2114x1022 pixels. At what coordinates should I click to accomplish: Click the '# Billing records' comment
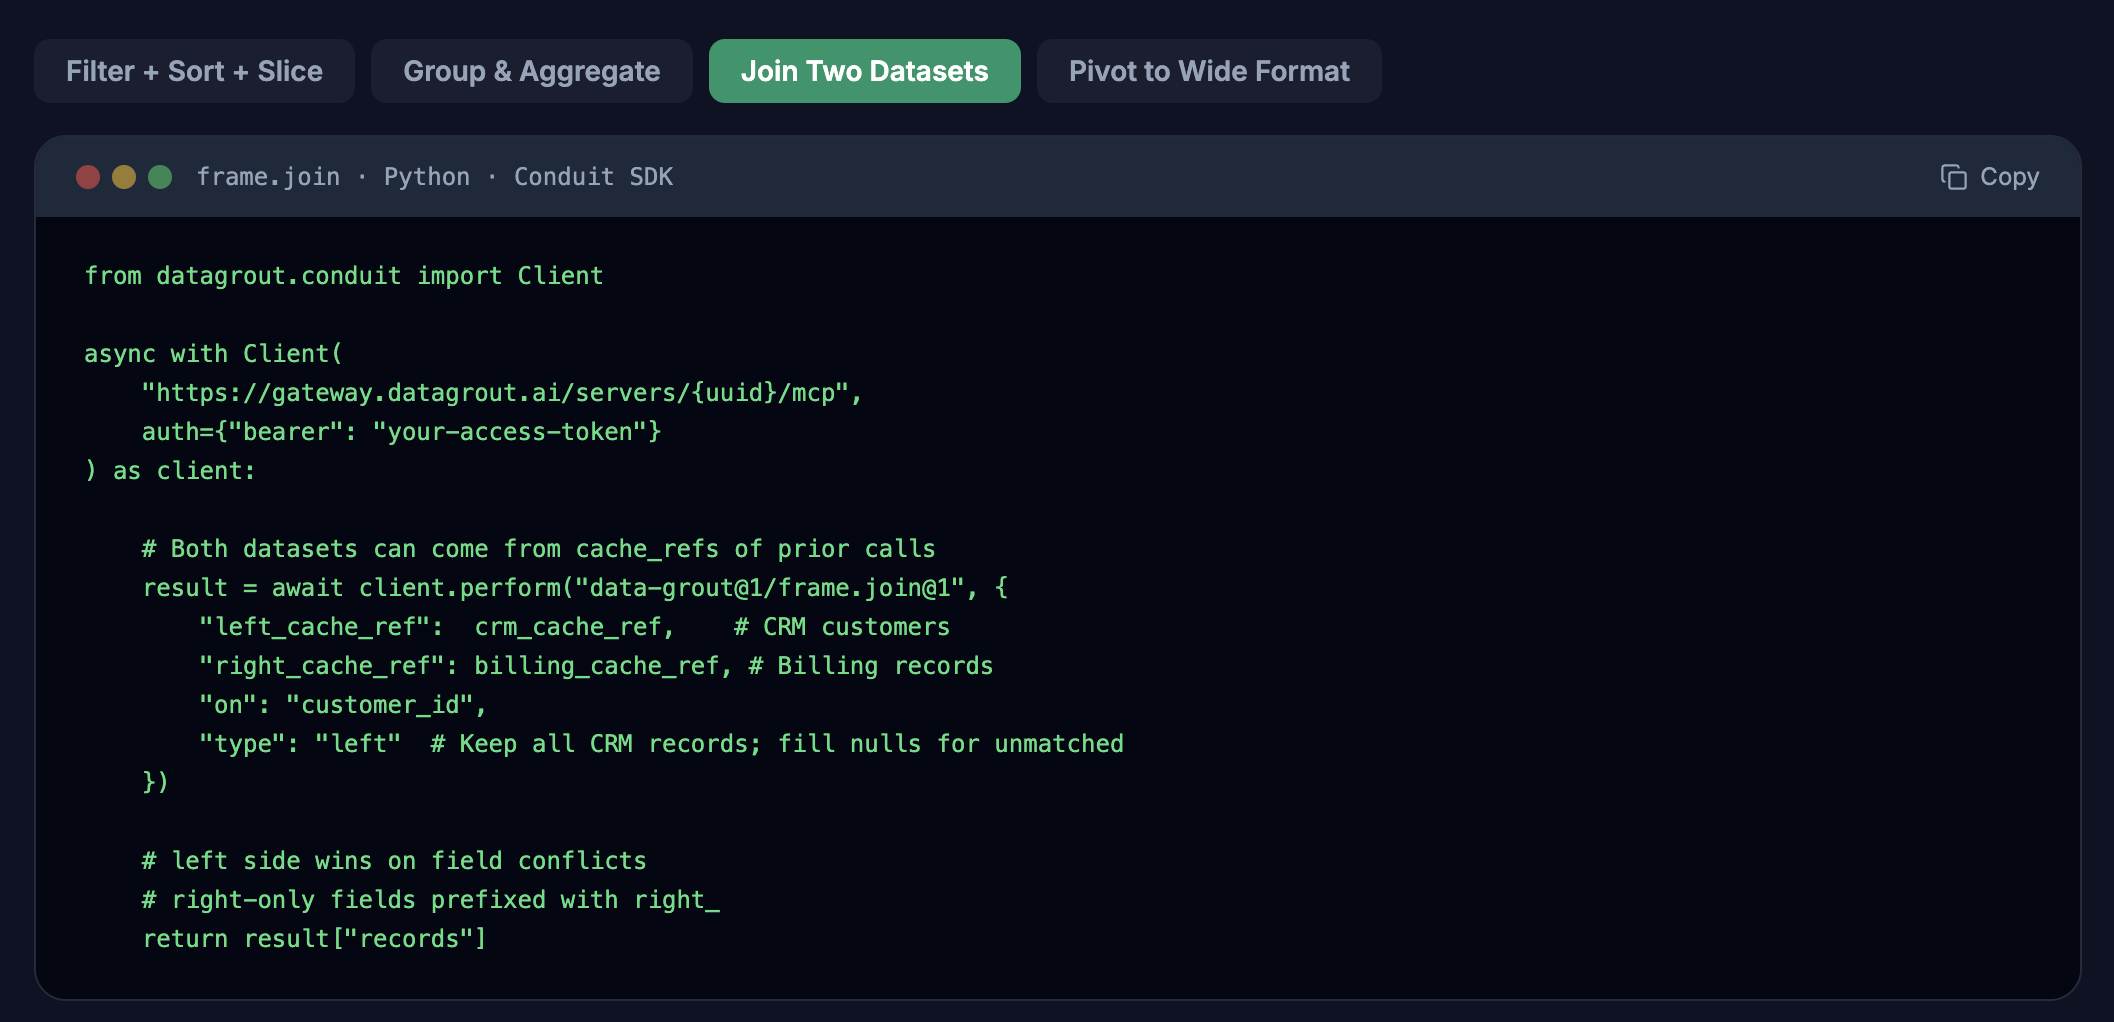coord(871,666)
